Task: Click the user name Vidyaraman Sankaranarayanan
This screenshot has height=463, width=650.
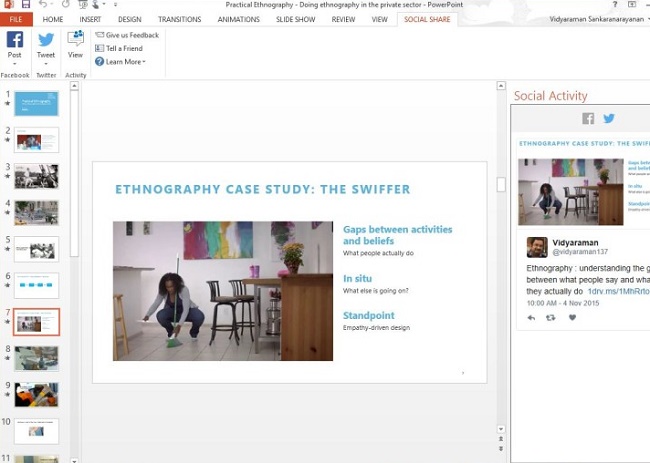Action: (597, 19)
